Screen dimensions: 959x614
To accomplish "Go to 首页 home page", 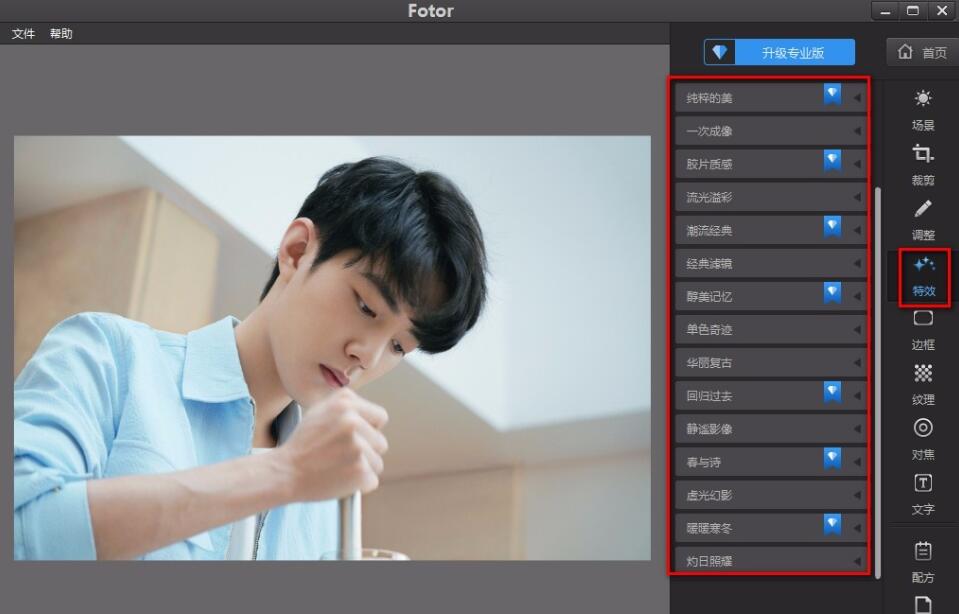I will (922, 53).
